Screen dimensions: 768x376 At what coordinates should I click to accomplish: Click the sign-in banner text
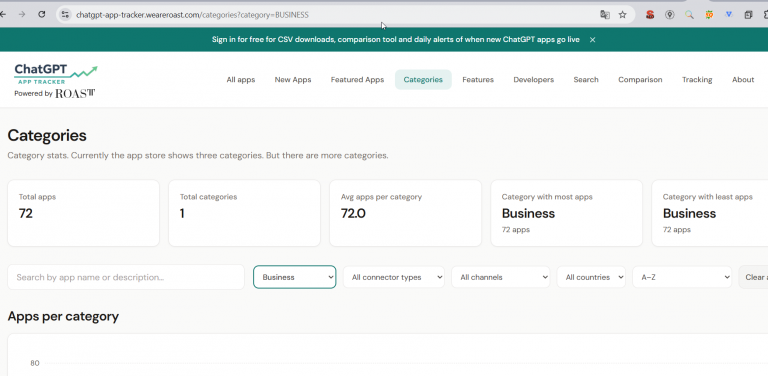[396, 40]
